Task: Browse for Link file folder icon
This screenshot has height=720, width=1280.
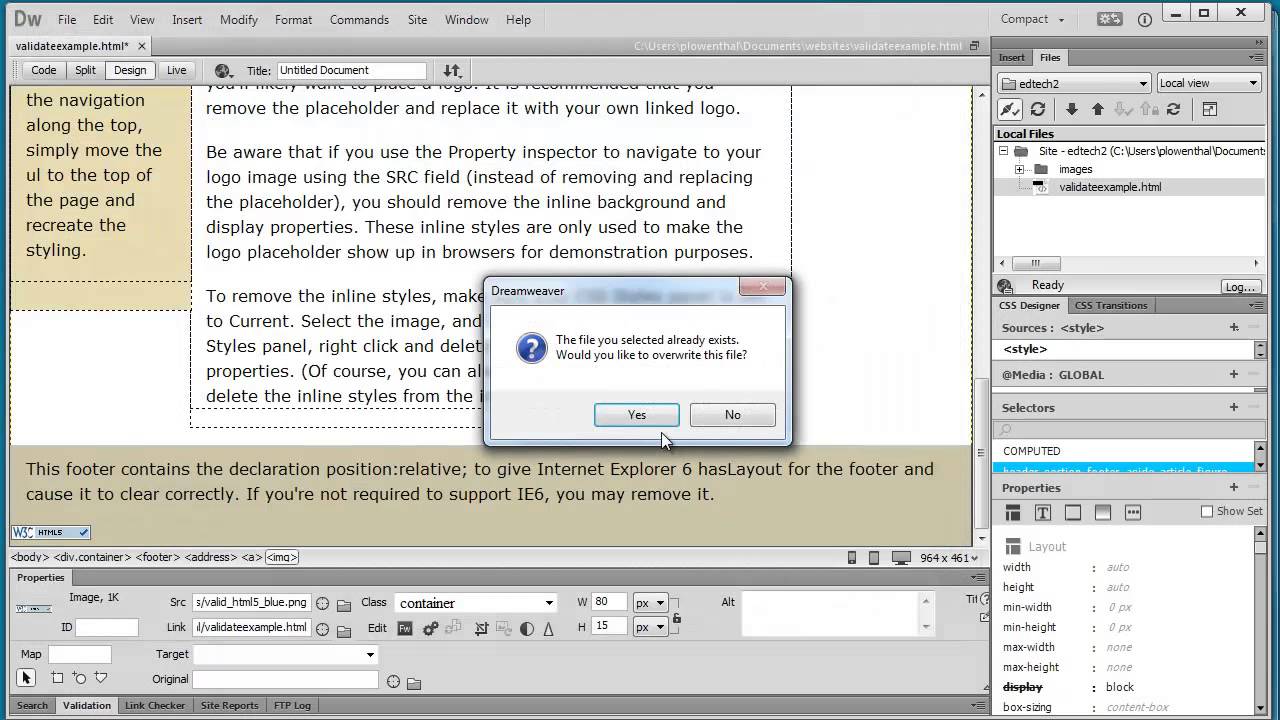Action: pyautogui.click(x=344, y=629)
